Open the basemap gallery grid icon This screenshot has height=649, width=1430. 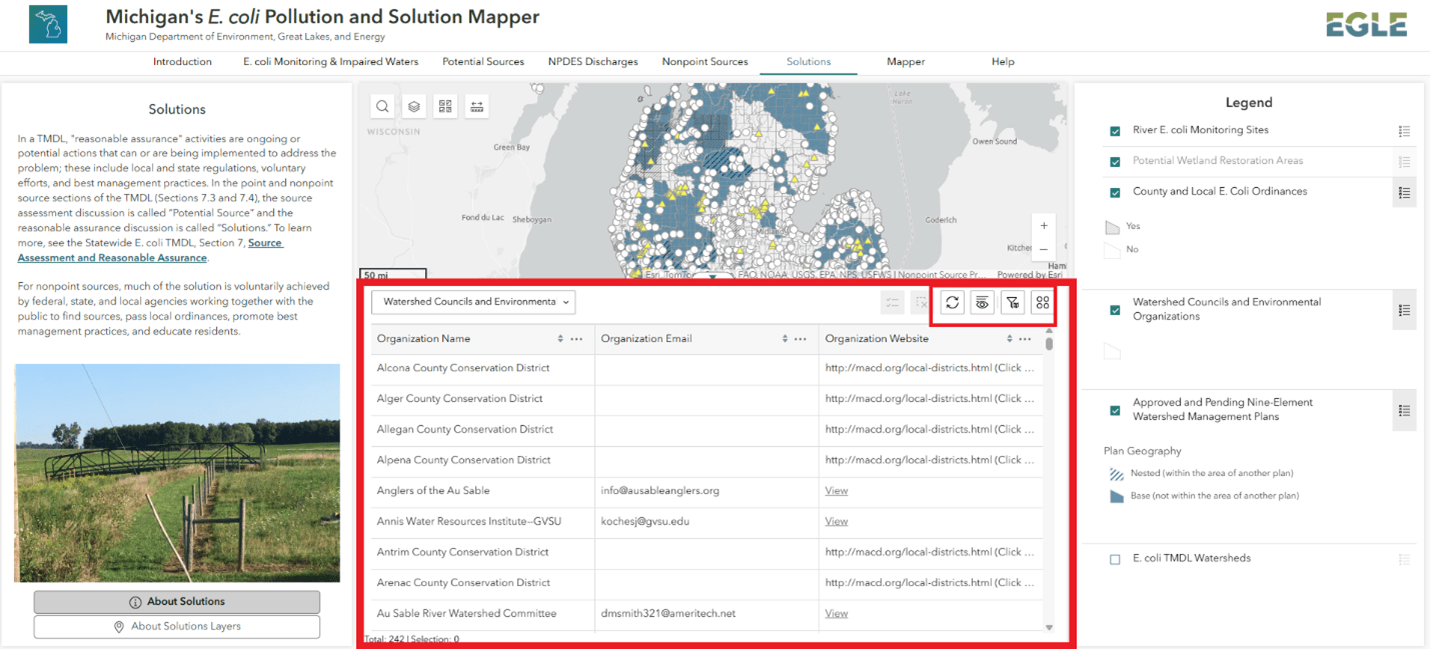(x=446, y=106)
